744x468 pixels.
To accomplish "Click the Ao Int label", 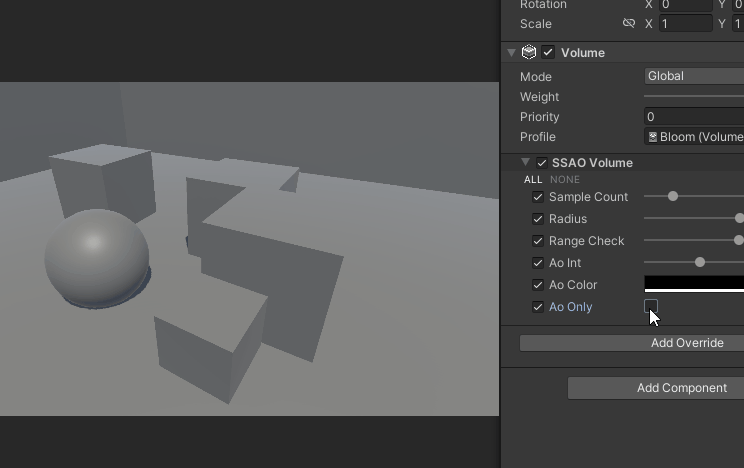I will pos(565,263).
